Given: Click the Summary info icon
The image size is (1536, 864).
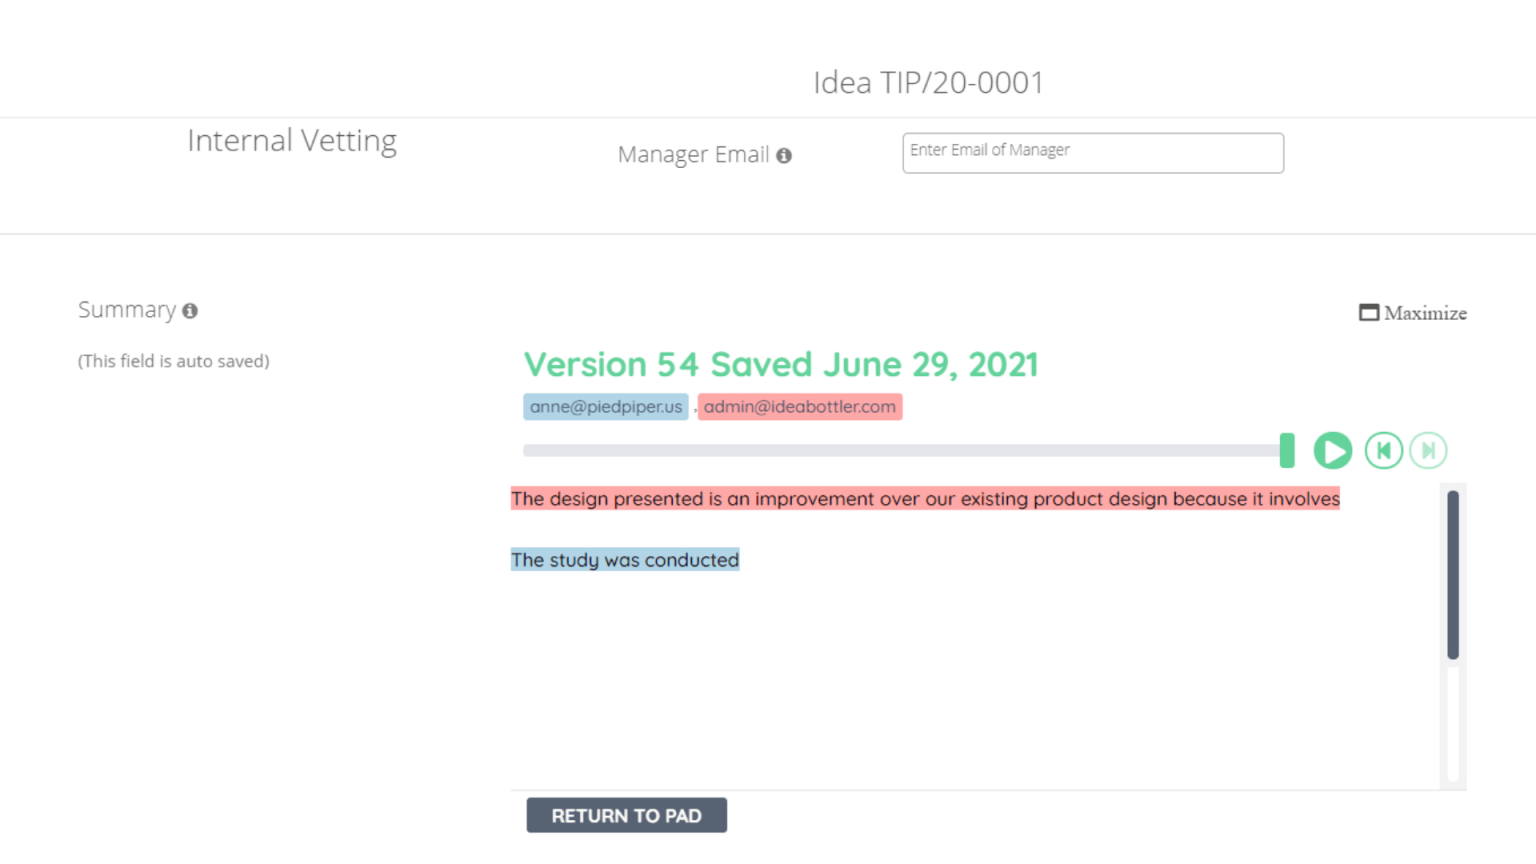Looking at the screenshot, I should click(x=190, y=311).
